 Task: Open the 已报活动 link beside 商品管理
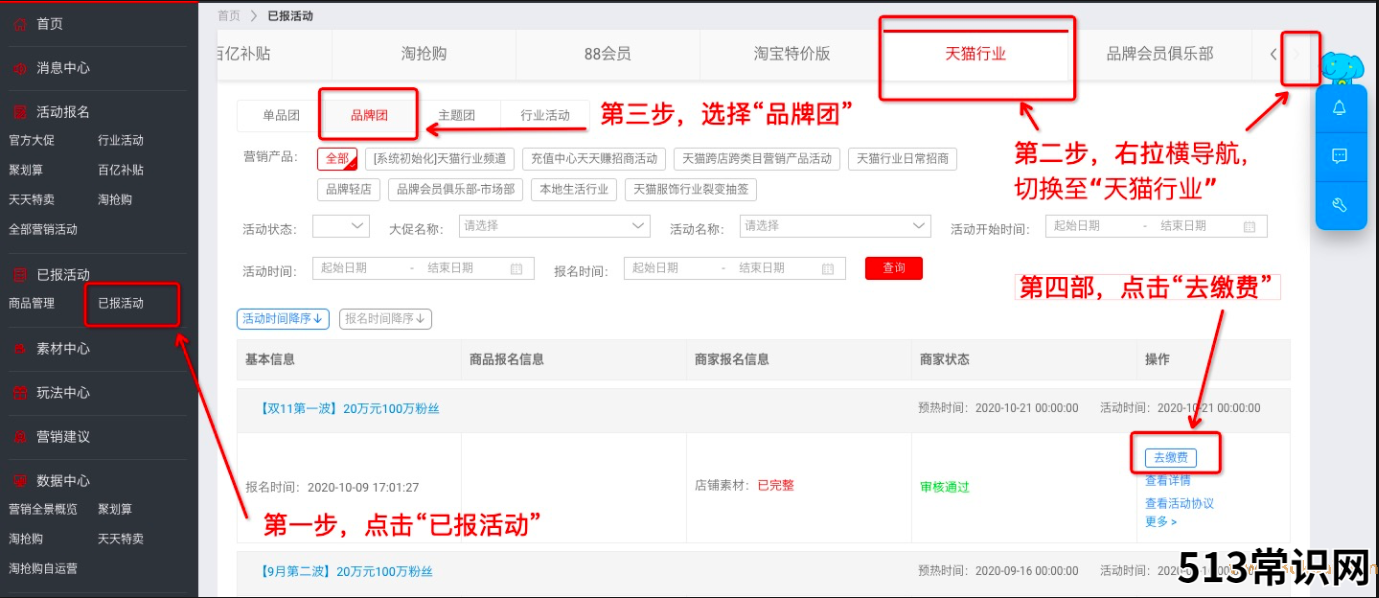tap(121, 303)
